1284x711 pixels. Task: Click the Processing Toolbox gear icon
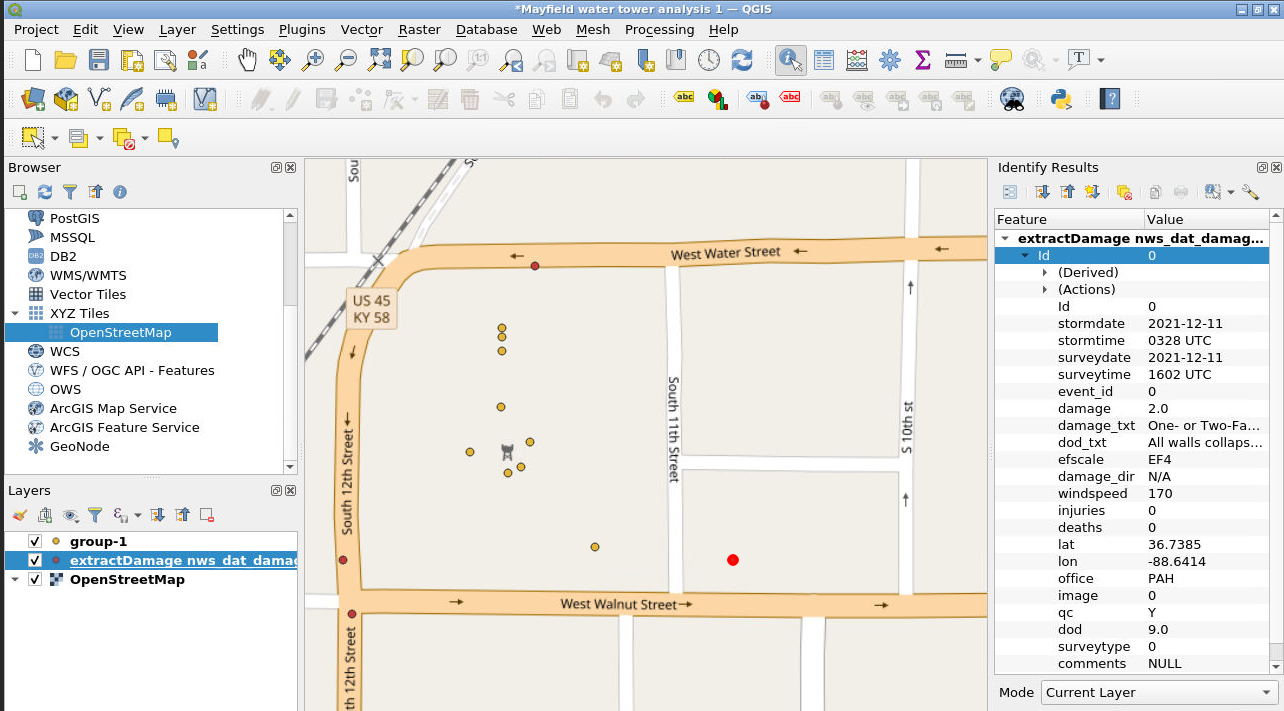coord(889,60)
